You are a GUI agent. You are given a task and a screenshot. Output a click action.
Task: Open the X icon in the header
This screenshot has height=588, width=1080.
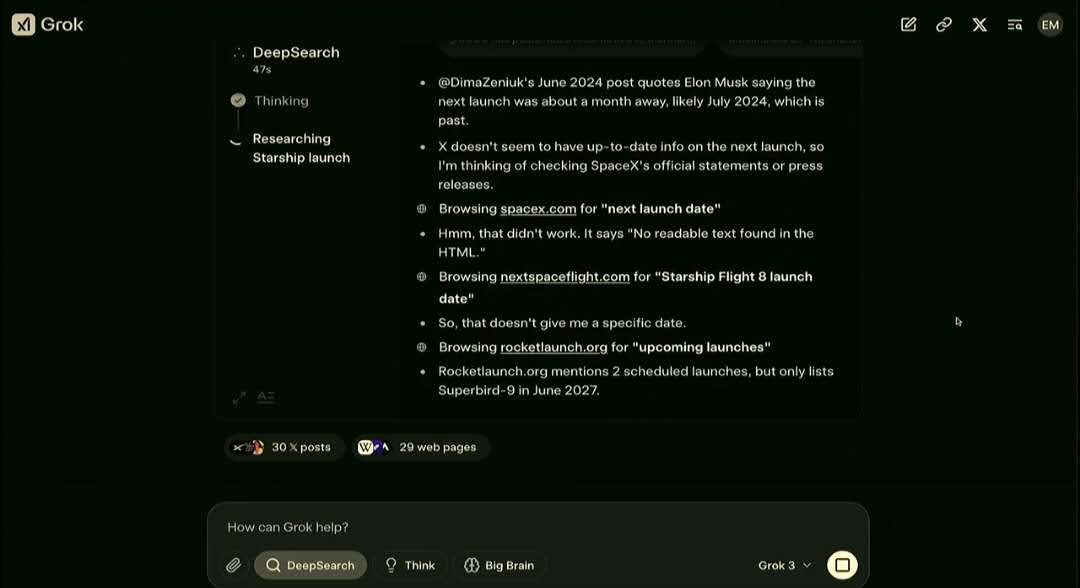tap(979, 25)
